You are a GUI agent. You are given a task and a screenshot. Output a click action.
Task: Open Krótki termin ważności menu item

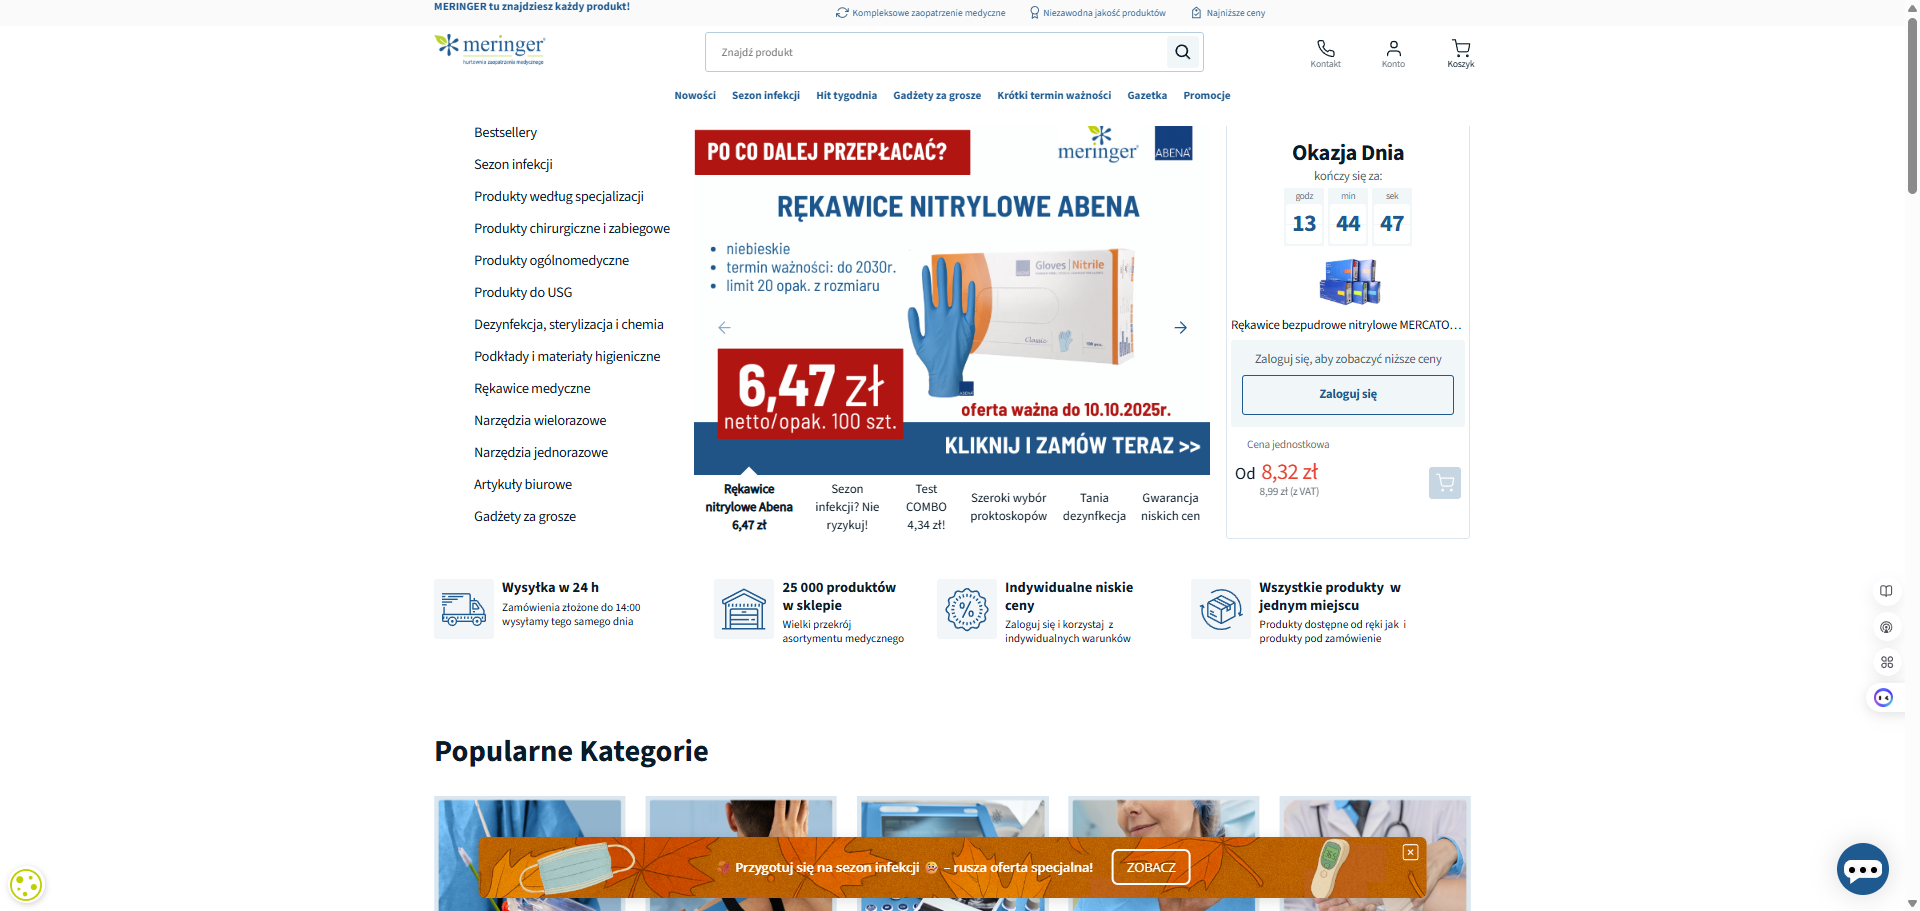[x=1054, y=96]
